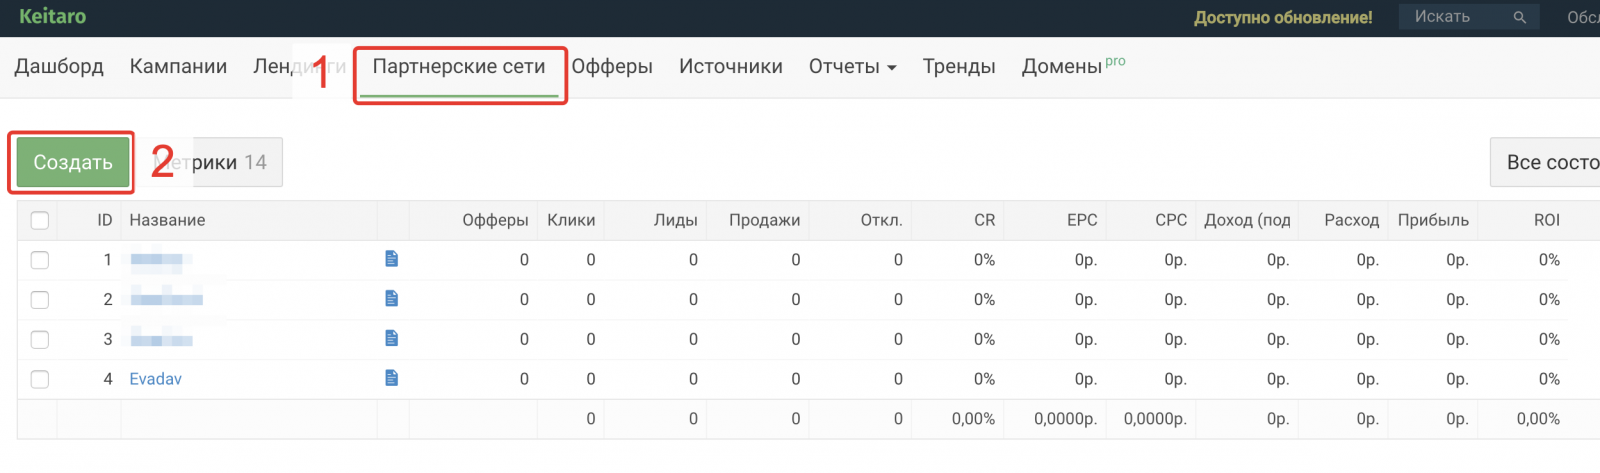Sort by the Продажи column header
The height and width of the screenshot is (473, 1600).
(x=765, y=220)
